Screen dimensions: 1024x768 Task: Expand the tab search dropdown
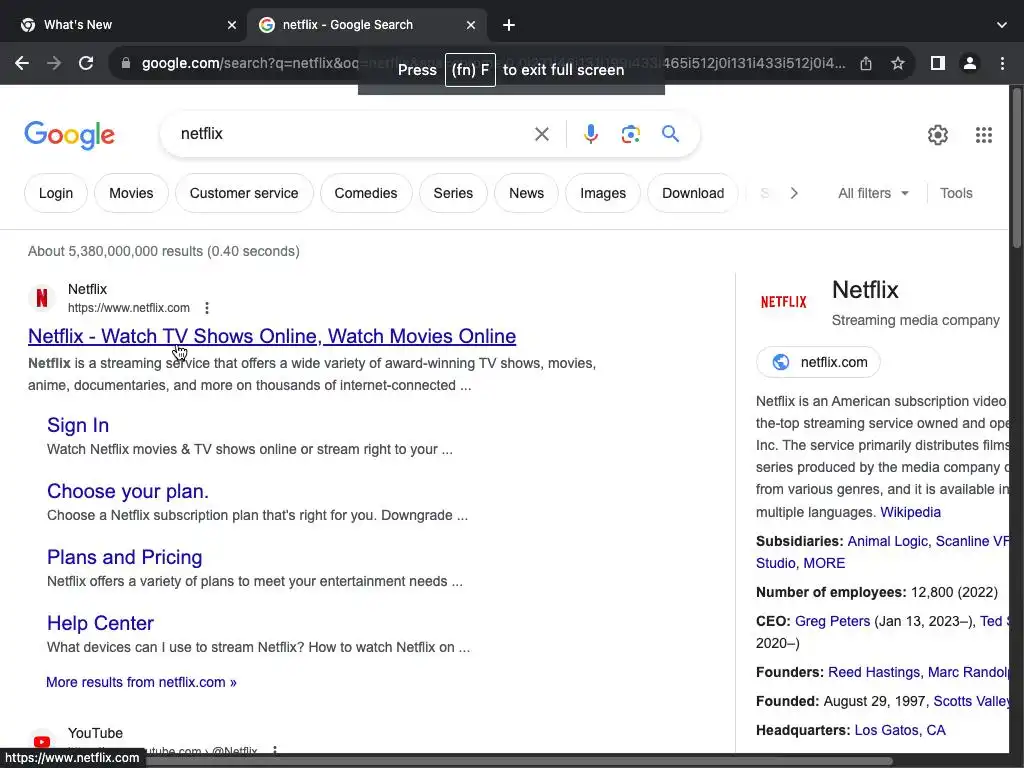click(1002, 25)
